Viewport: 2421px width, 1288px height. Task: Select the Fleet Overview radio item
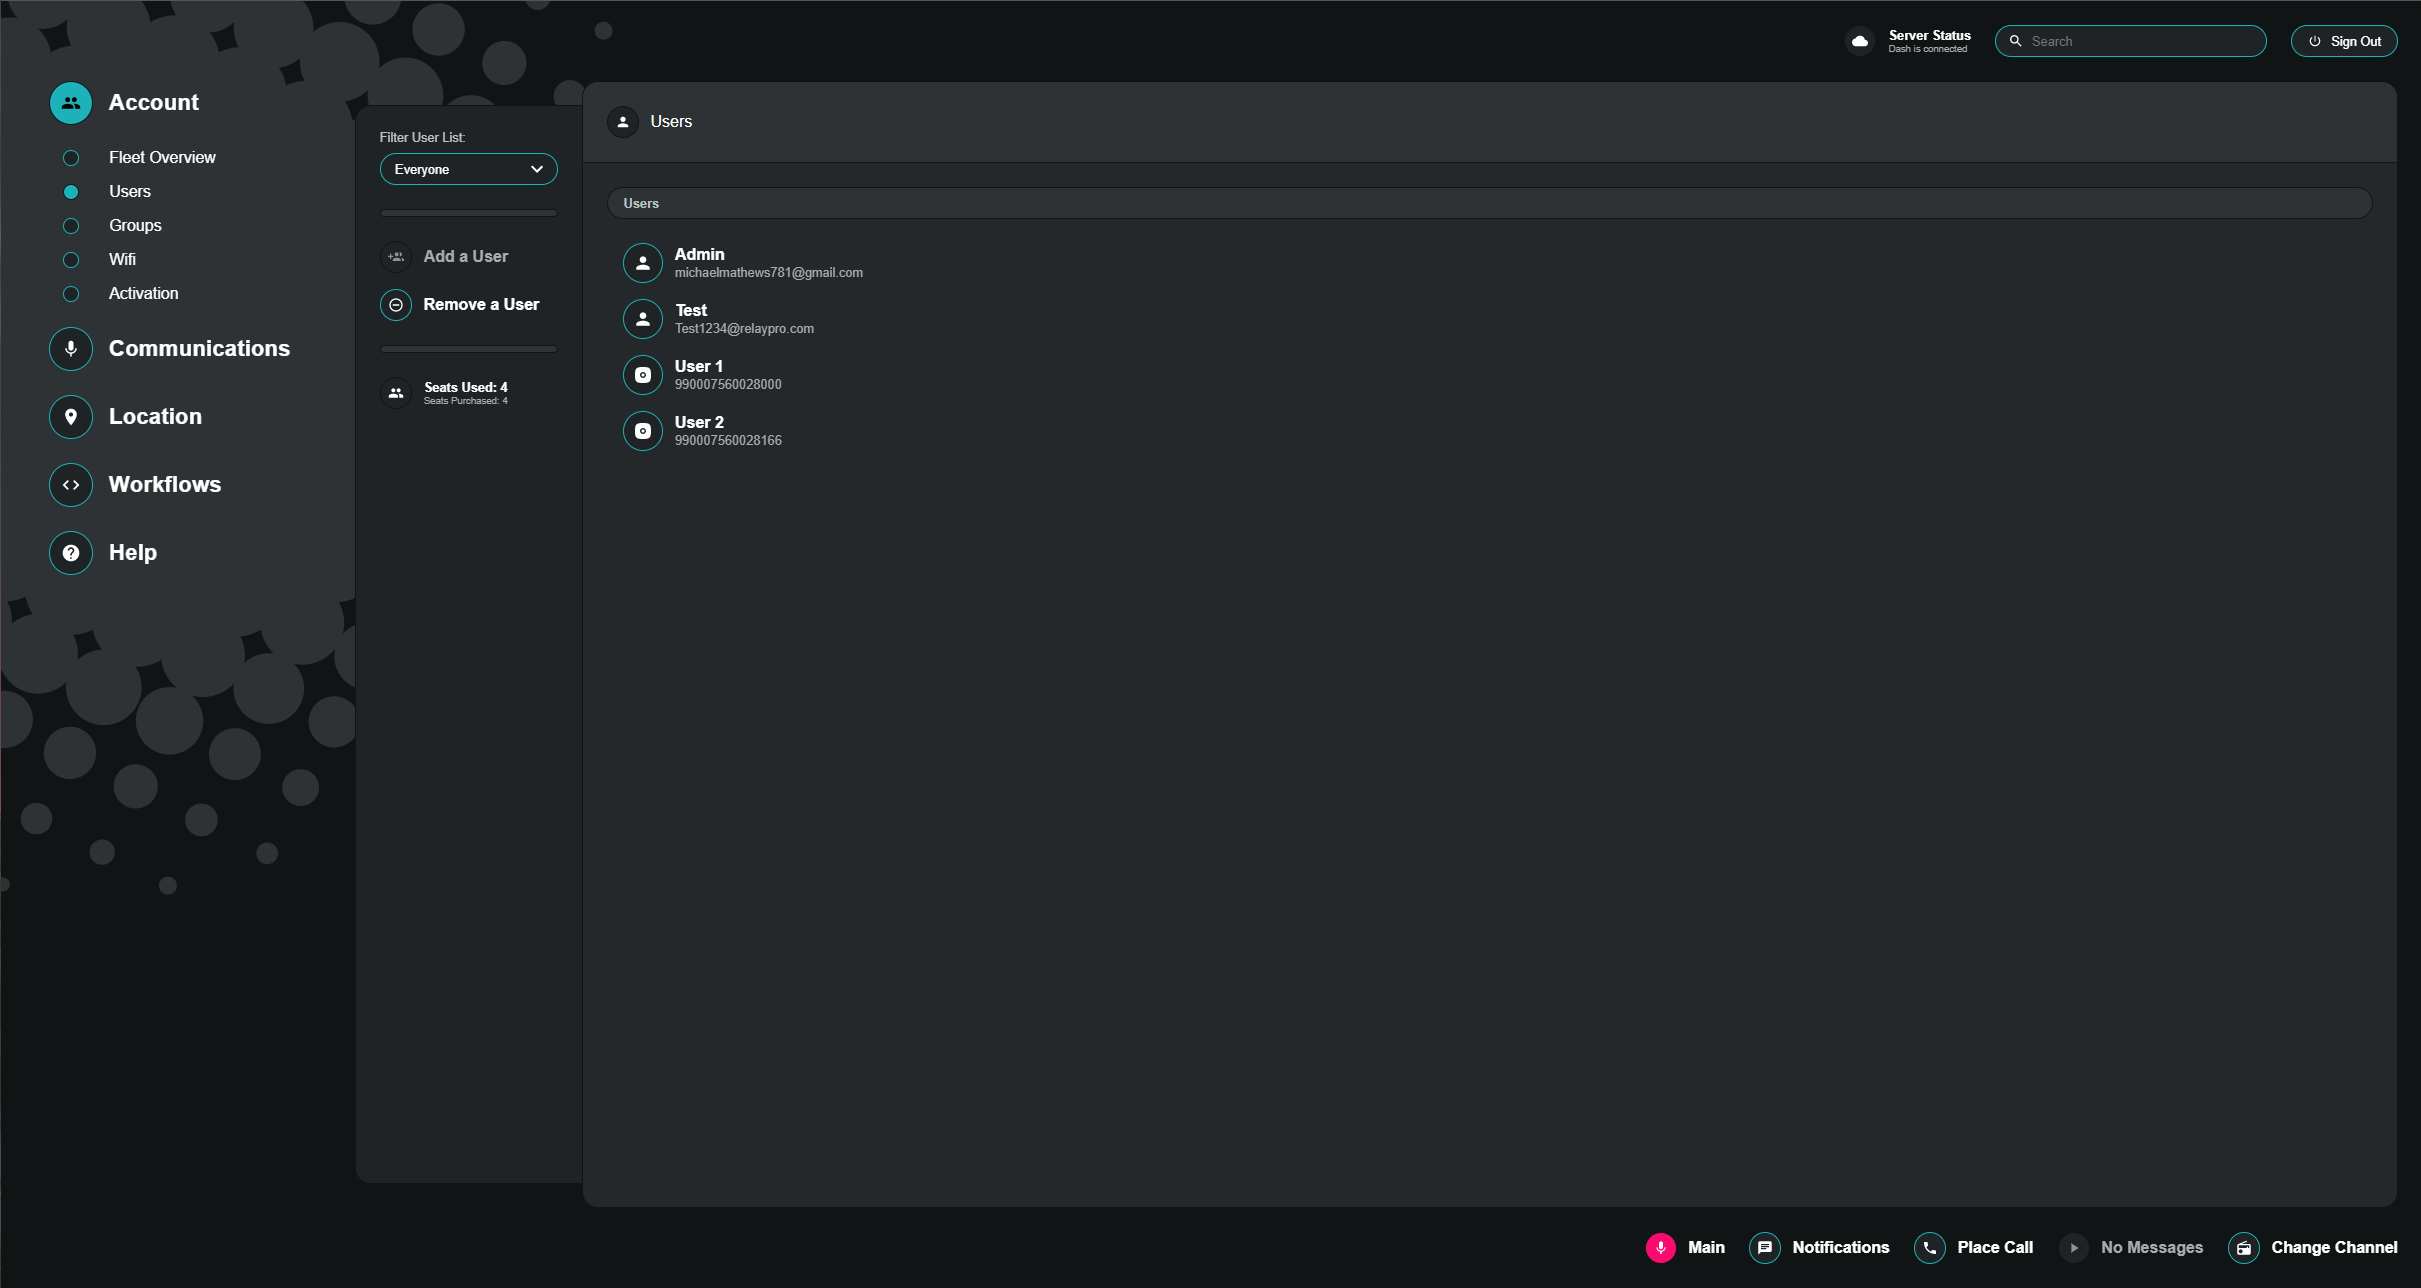(71, 158)
